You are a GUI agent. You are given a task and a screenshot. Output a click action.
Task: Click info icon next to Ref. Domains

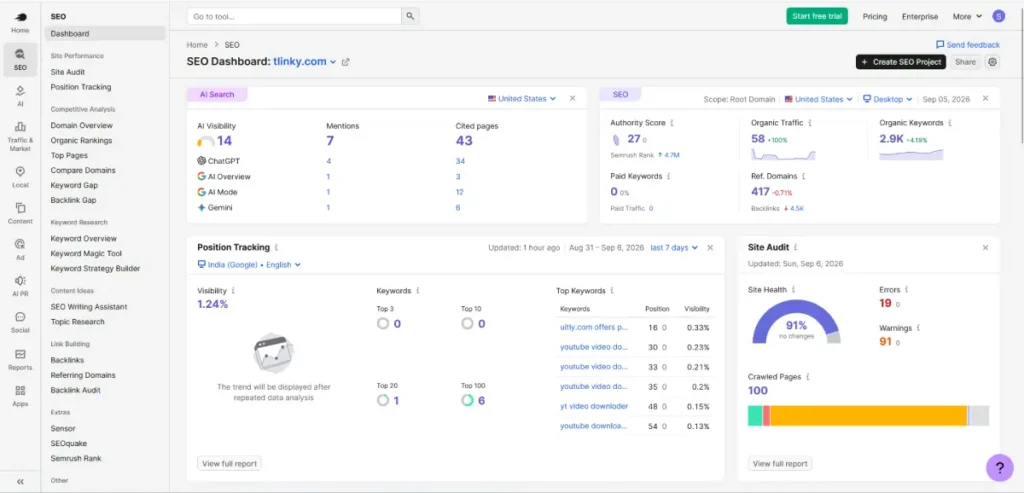pyautogui.click(x=803, y=176)
